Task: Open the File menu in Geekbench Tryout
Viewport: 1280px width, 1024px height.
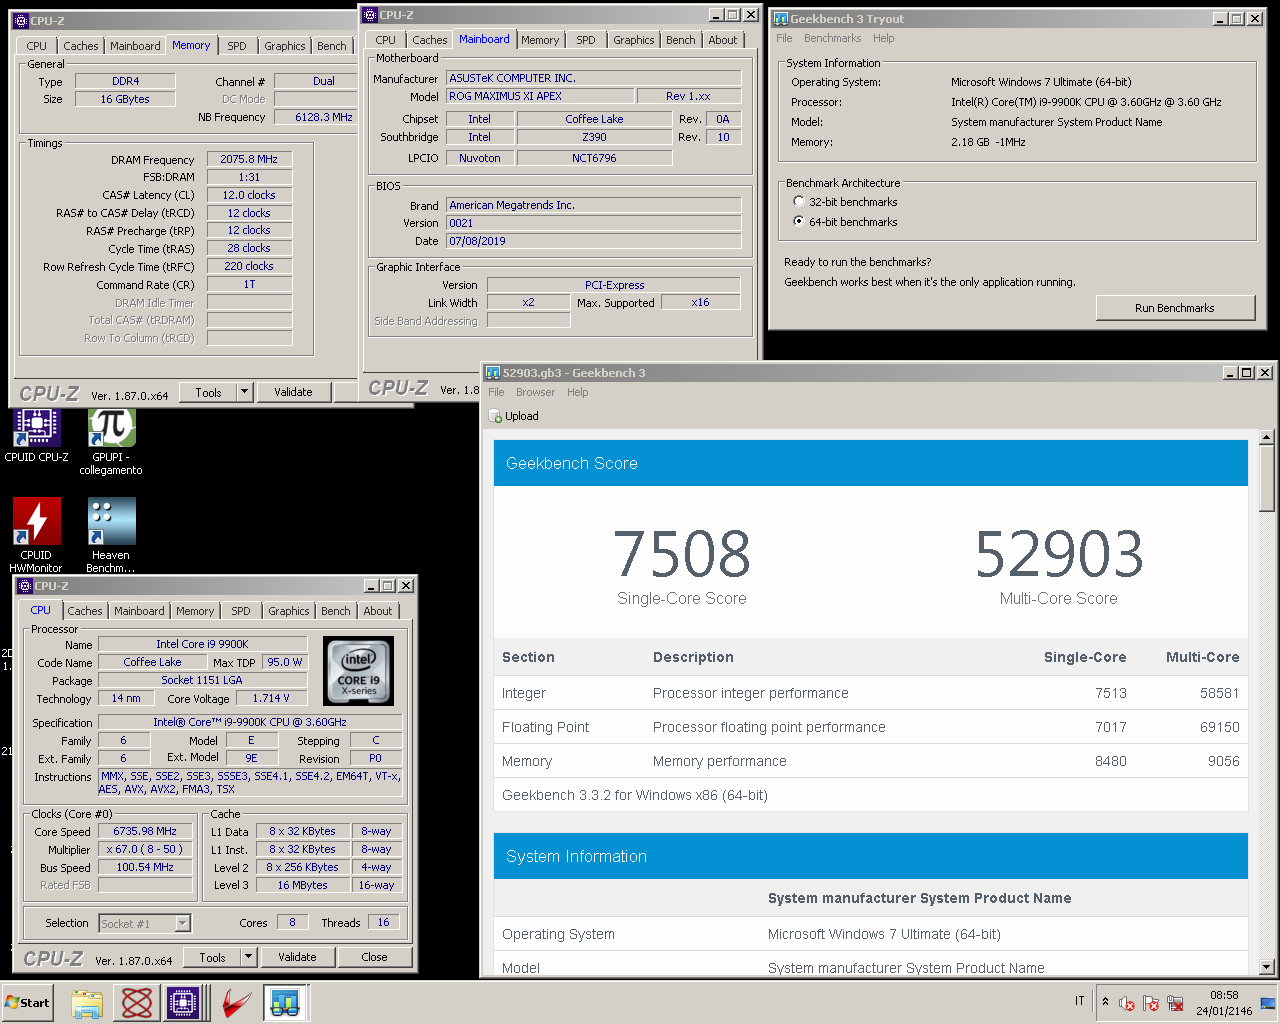Action: point(784,39)
